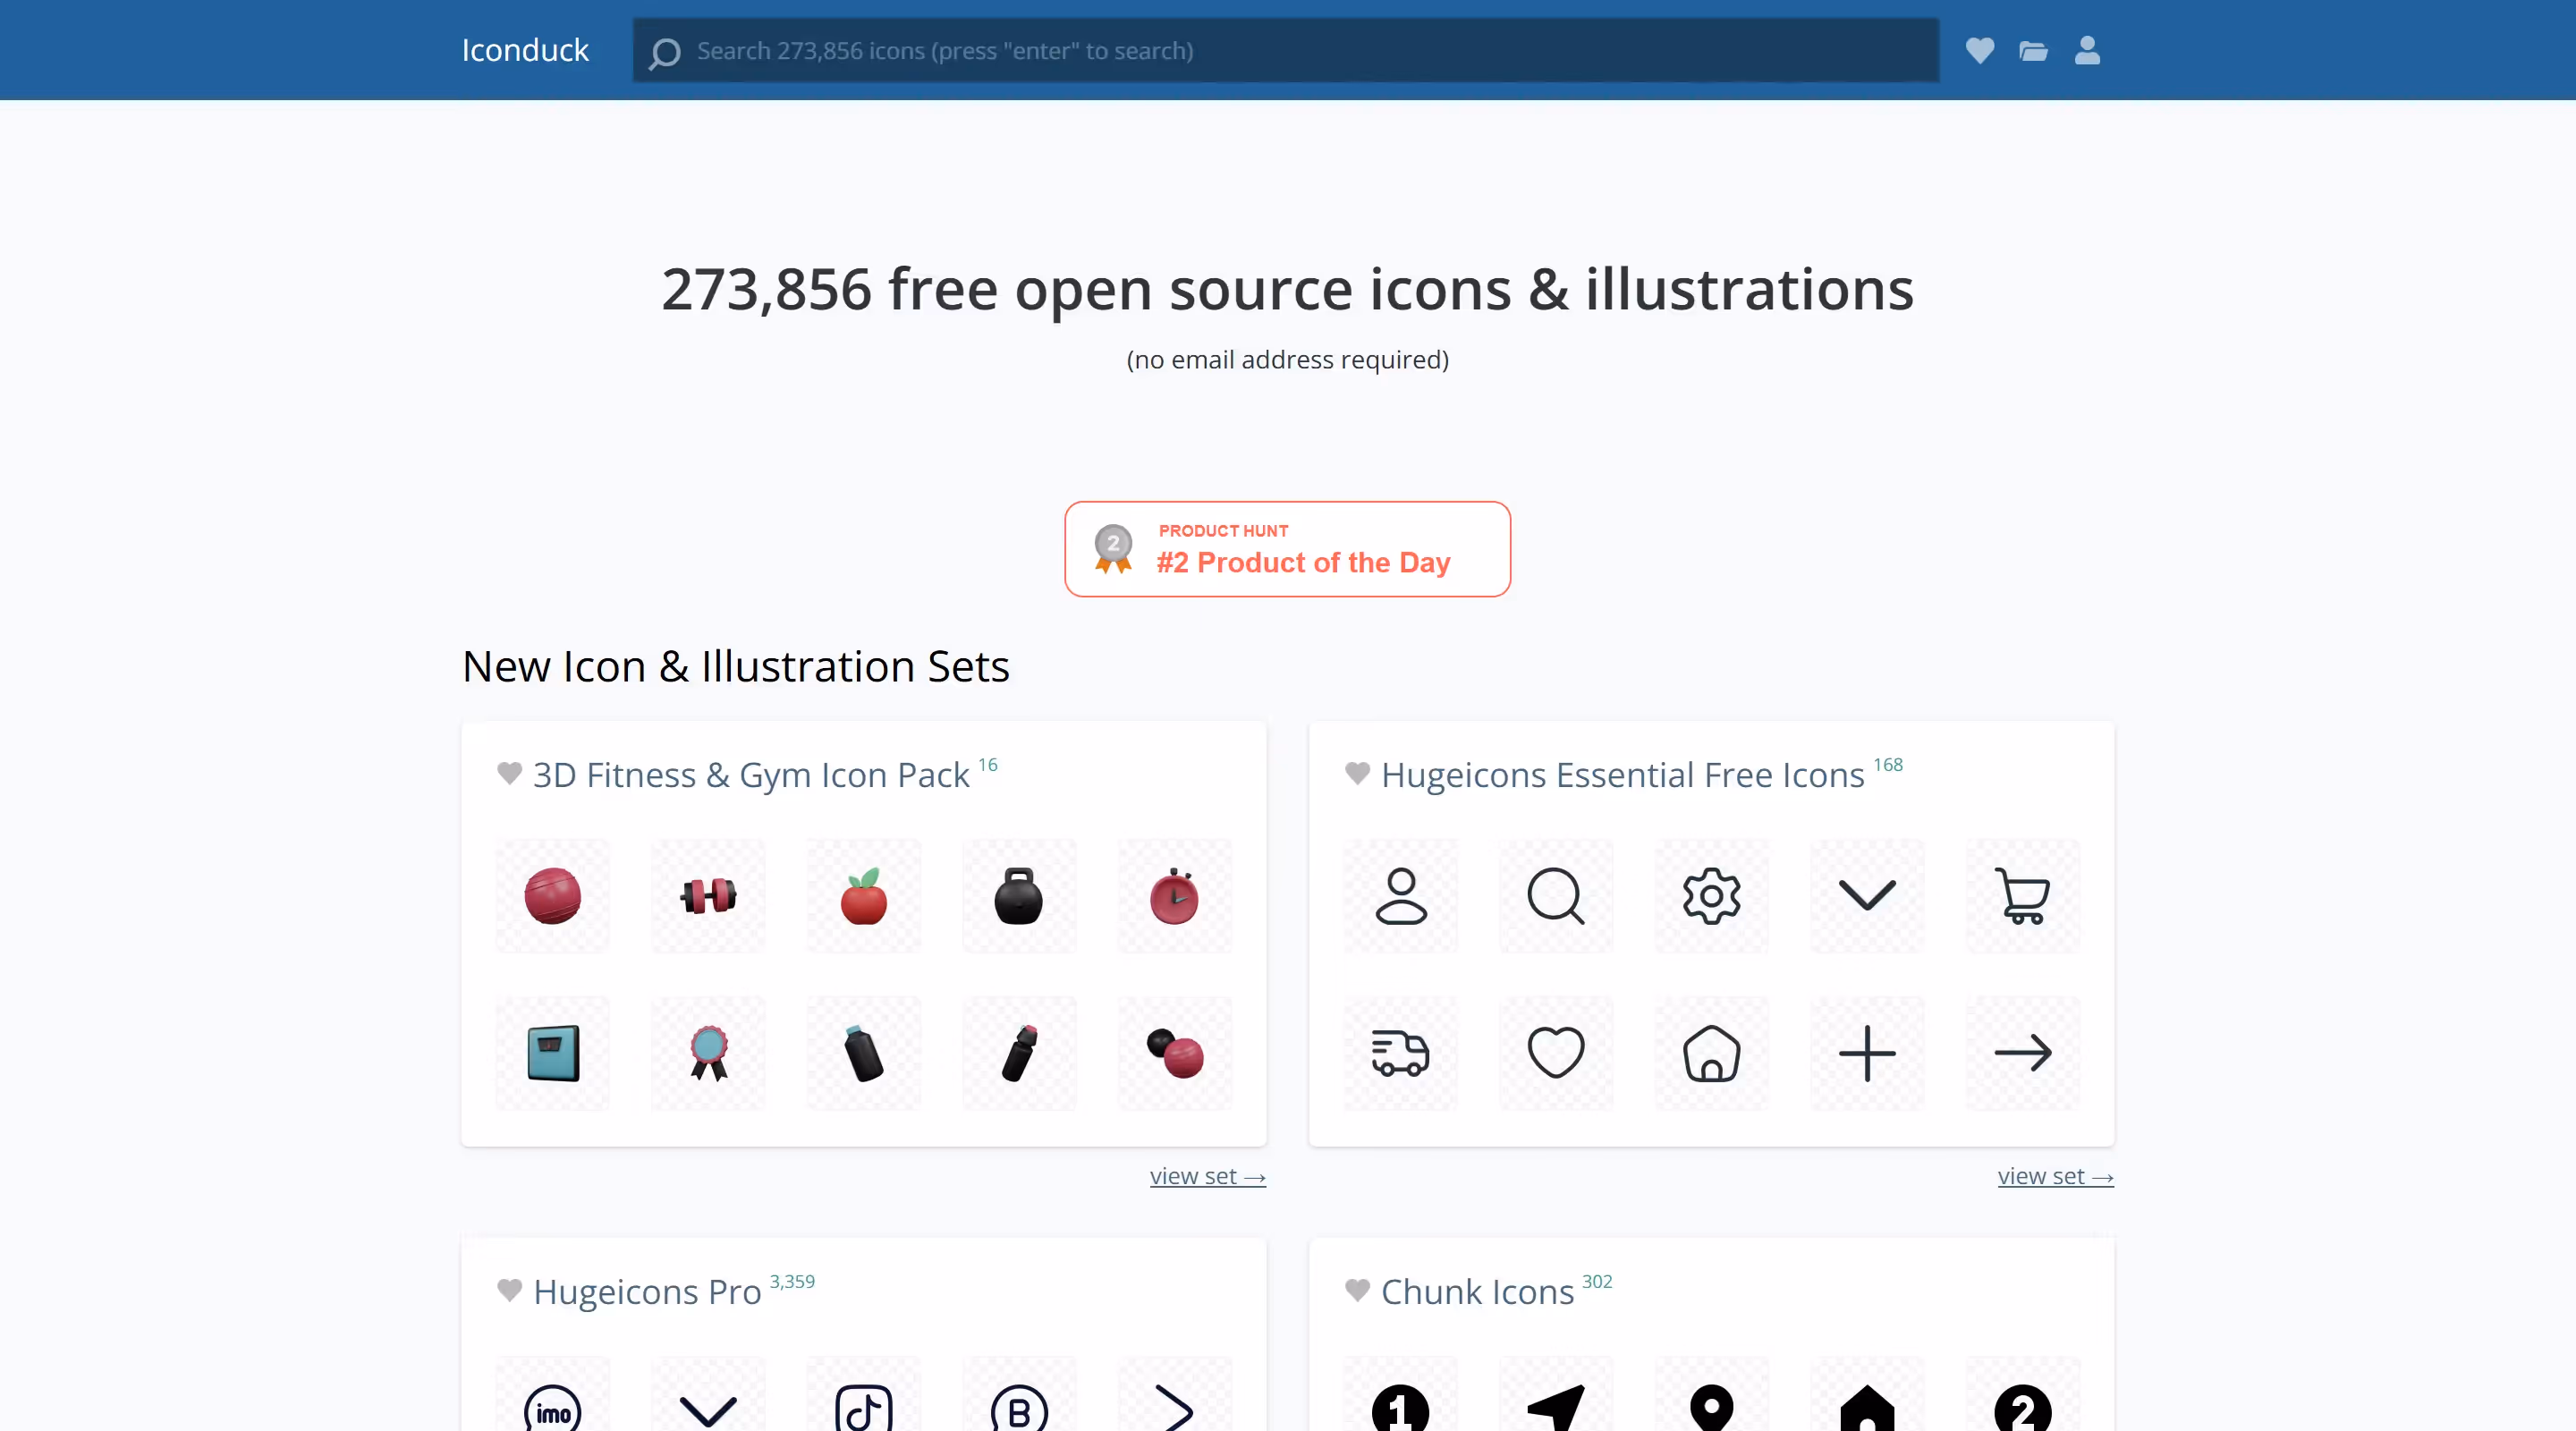Select the Hugeicons plus icon
The width and height of the screenshot is (2576, 1431).
(x=1867, y=1052)
